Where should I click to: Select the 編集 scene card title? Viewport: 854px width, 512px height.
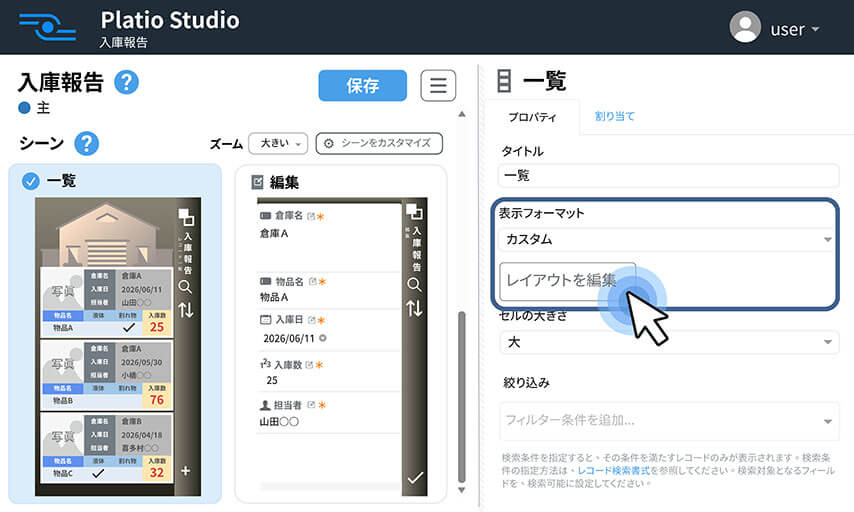click(x=284, y=182)
